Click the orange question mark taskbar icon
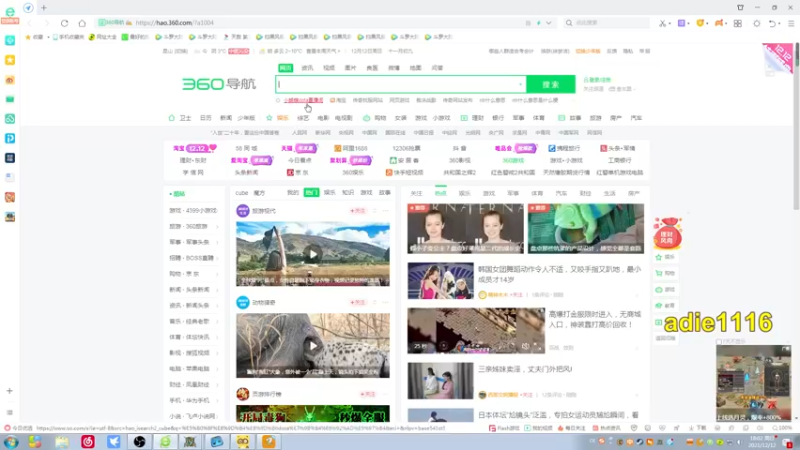Viewport: 800px width, 450px height. (268, 441)
